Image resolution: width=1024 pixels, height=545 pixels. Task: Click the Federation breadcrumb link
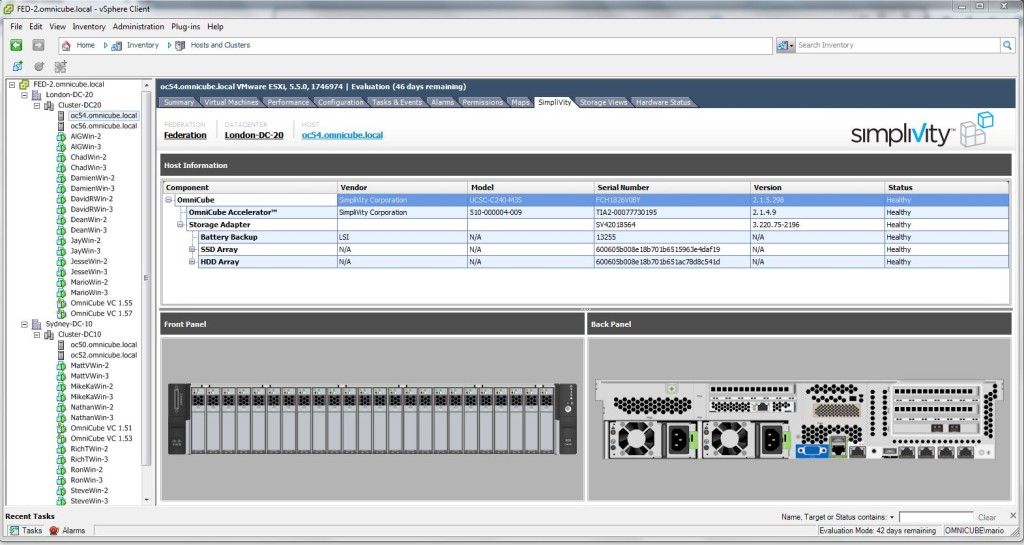pyautogui.click(x=185, y=135)
